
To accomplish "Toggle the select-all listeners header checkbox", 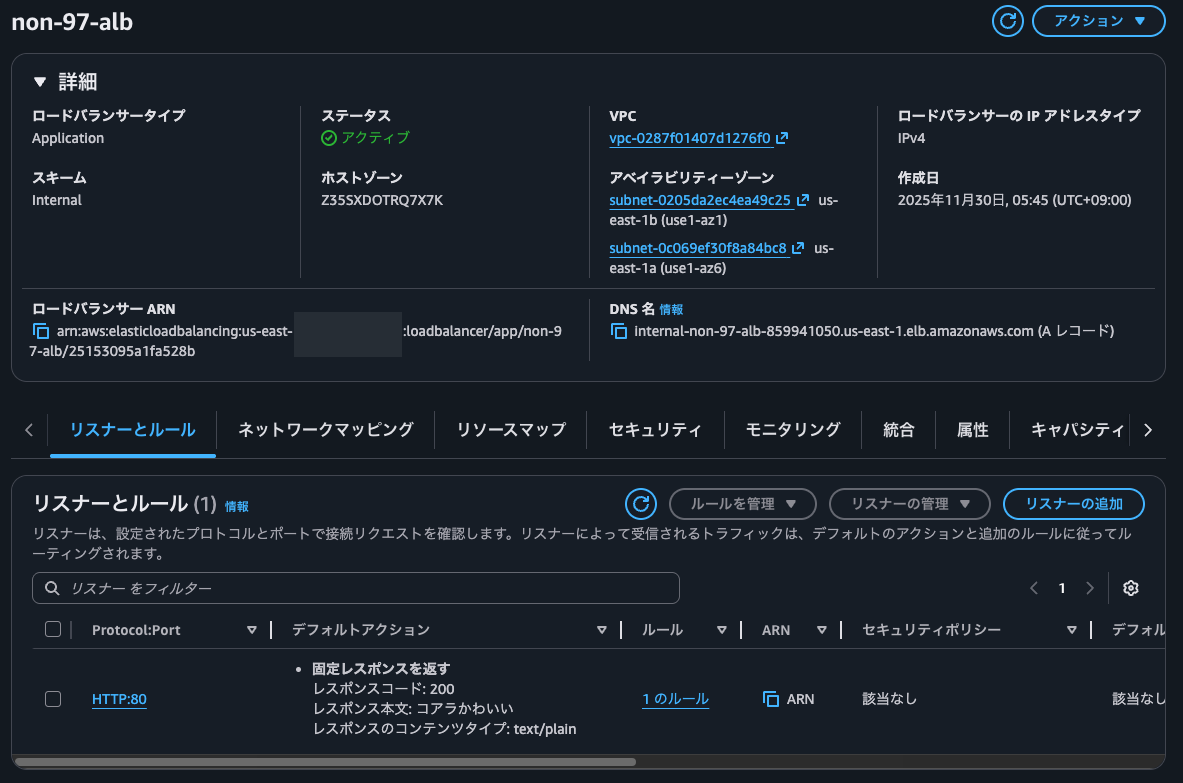I will click(53, 629).
